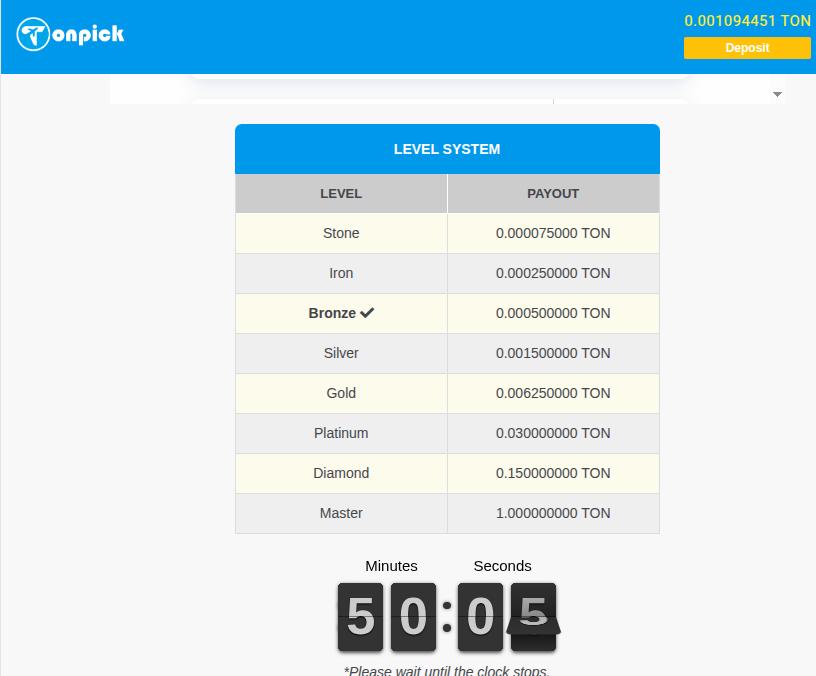Screen dimensions: 816x676
Task: Click the 'Please wait until the clock stops' note
Action: pos(447,670)
